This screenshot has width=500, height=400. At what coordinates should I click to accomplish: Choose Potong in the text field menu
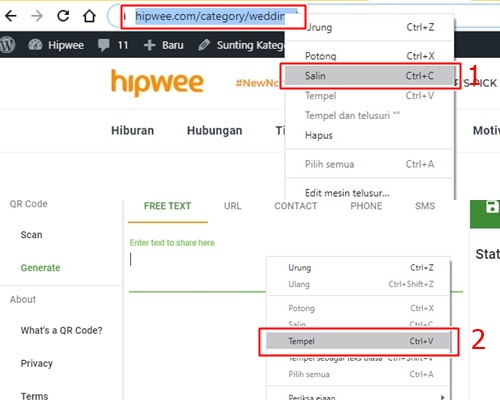[358, 308]
